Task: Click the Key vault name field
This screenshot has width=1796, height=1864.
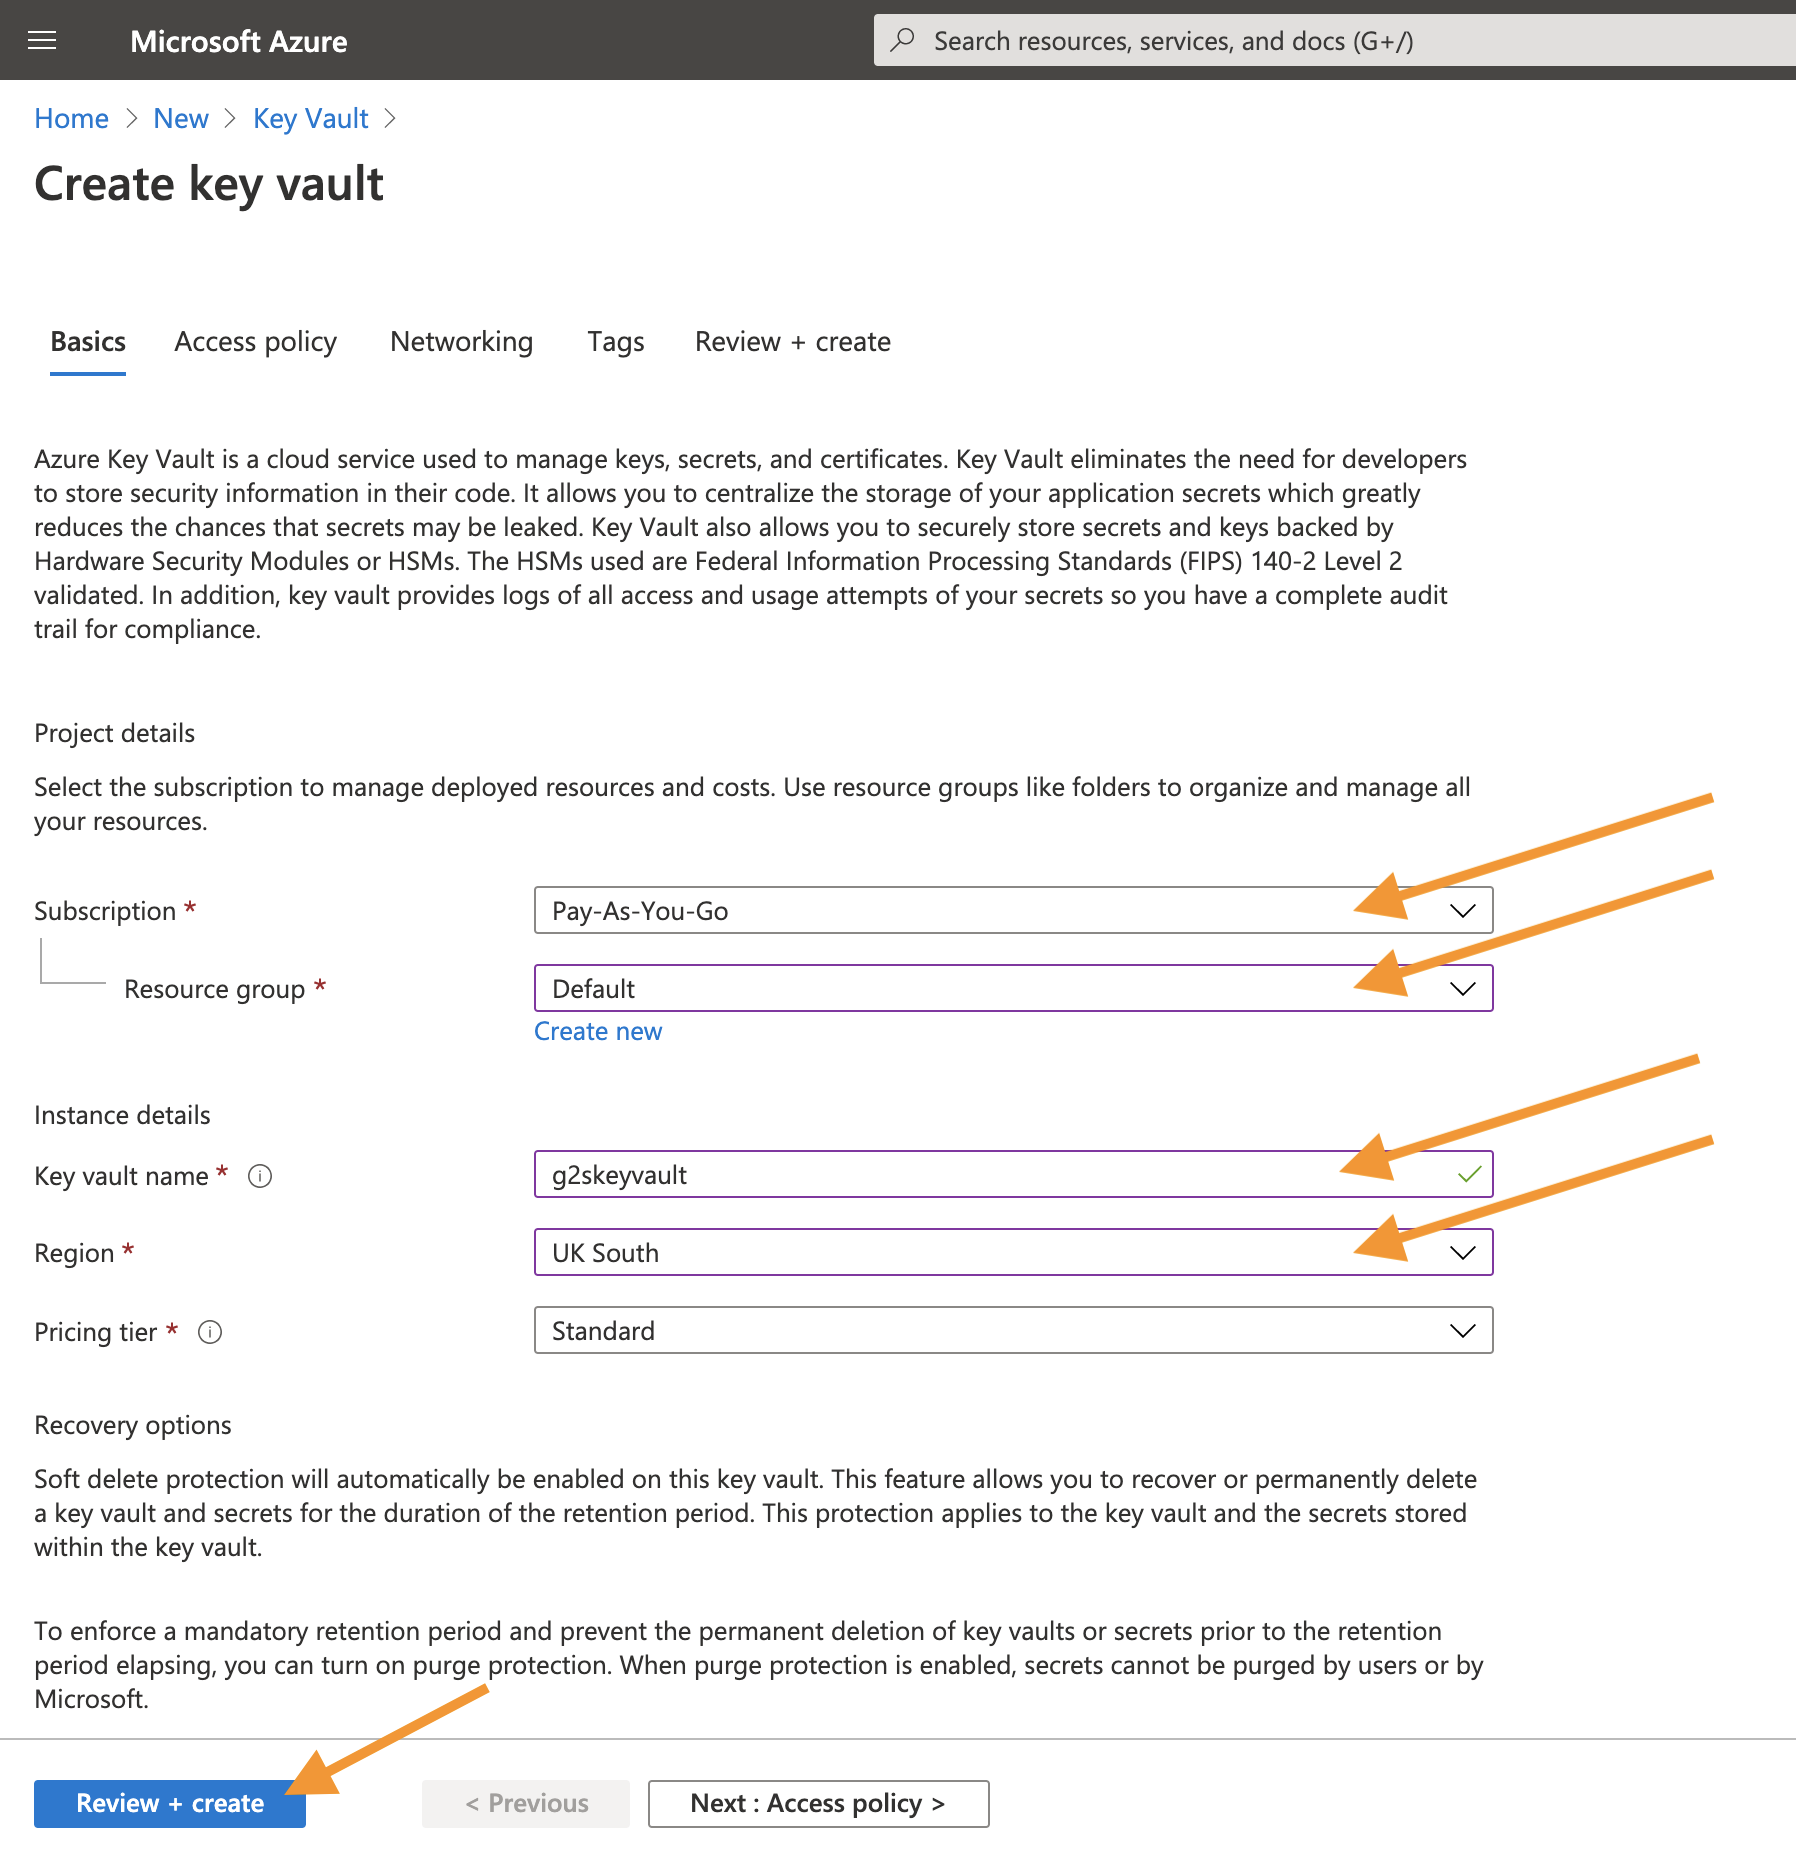Action: pos(1014,1174)
